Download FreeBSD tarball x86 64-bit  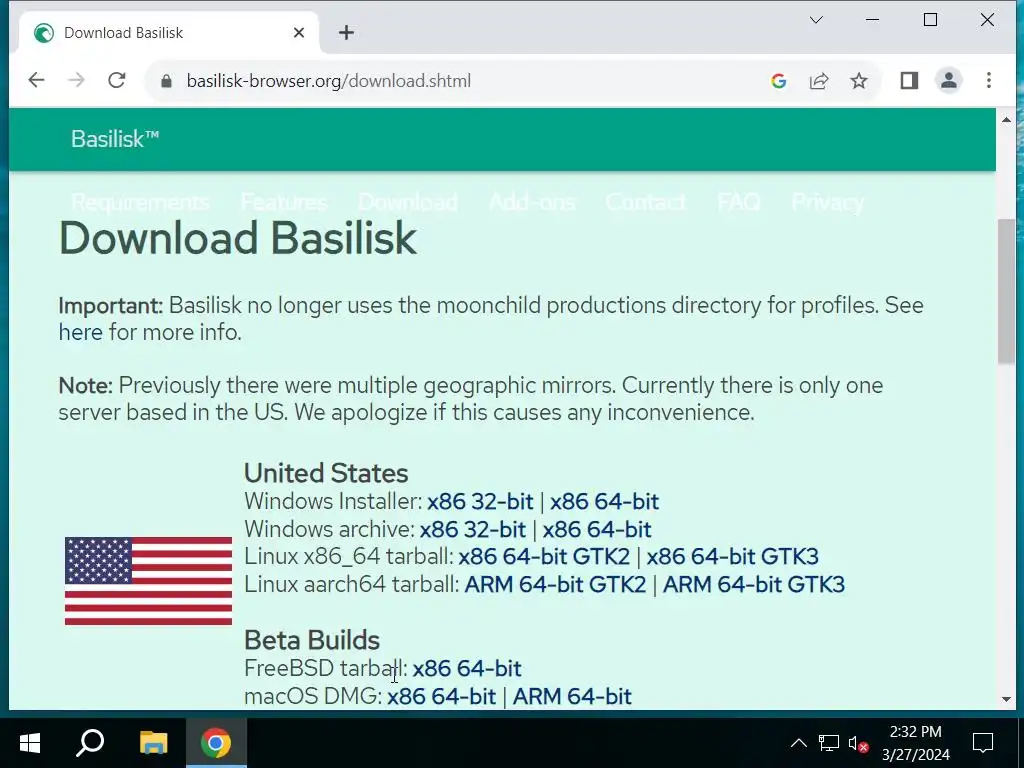coord(467,669)
